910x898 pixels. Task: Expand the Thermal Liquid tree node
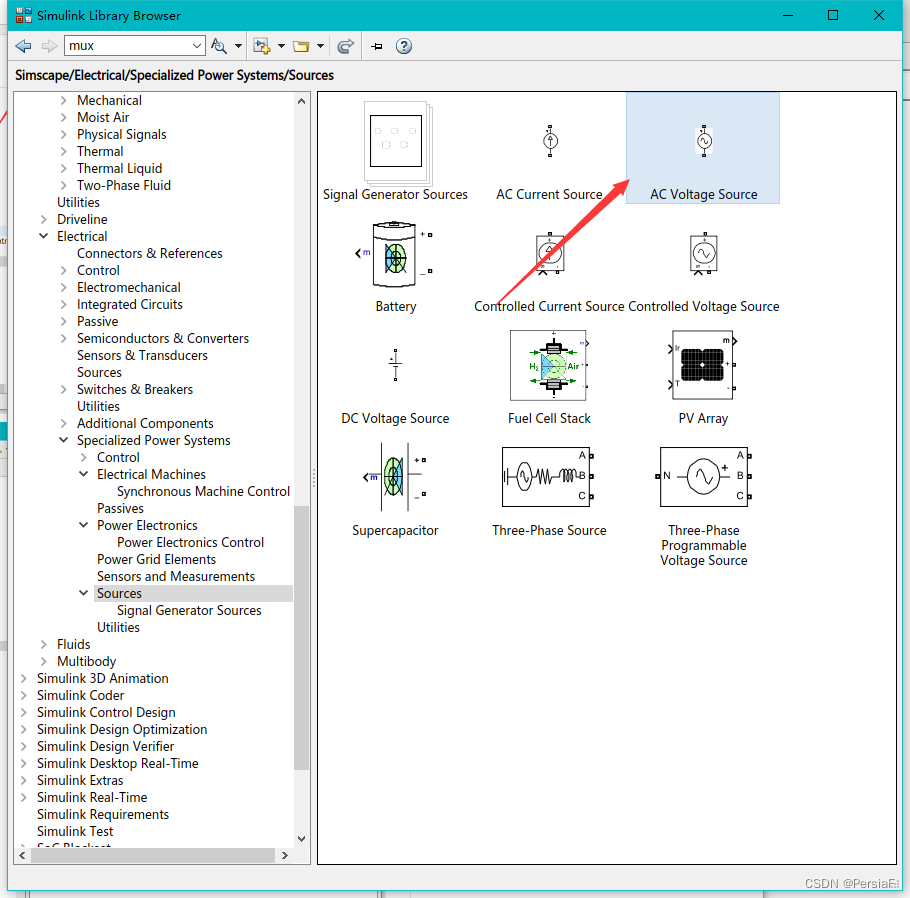coord(63,168)
